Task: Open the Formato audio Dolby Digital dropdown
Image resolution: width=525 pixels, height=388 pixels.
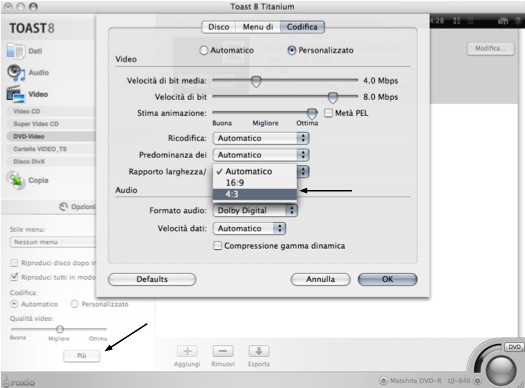Action: coord(255,211)
